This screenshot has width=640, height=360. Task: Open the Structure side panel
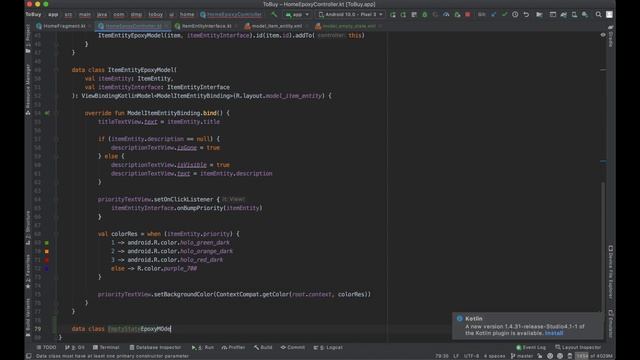point(28,227)
